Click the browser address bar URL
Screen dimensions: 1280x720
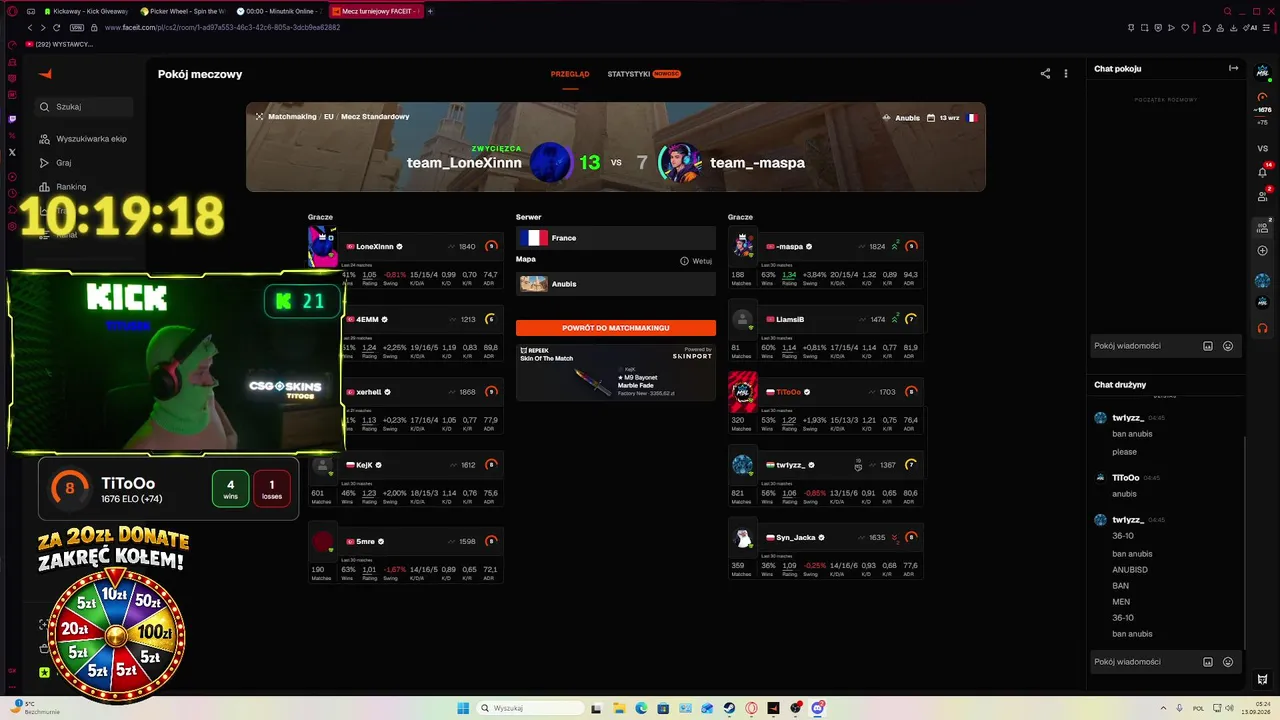tap(222, 28)
